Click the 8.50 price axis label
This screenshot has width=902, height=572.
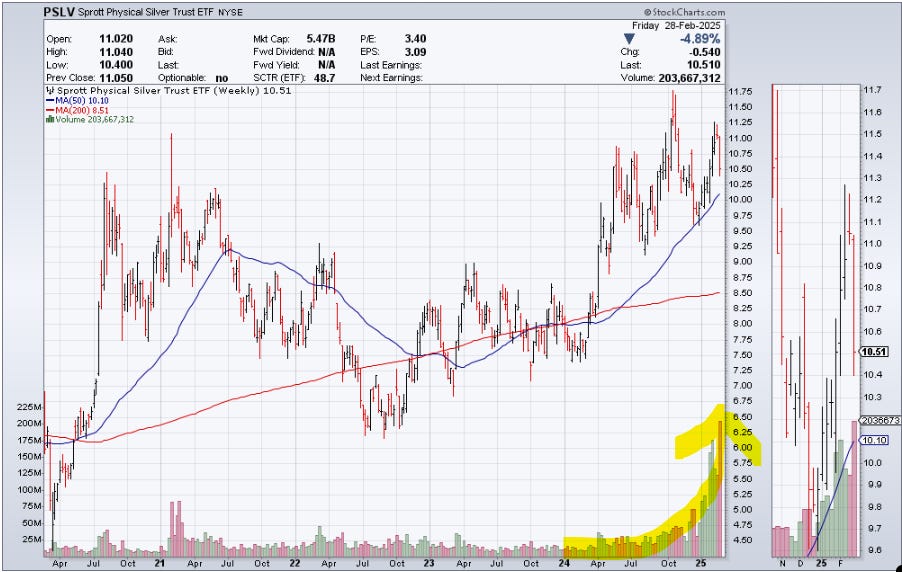tap(740, 293)
